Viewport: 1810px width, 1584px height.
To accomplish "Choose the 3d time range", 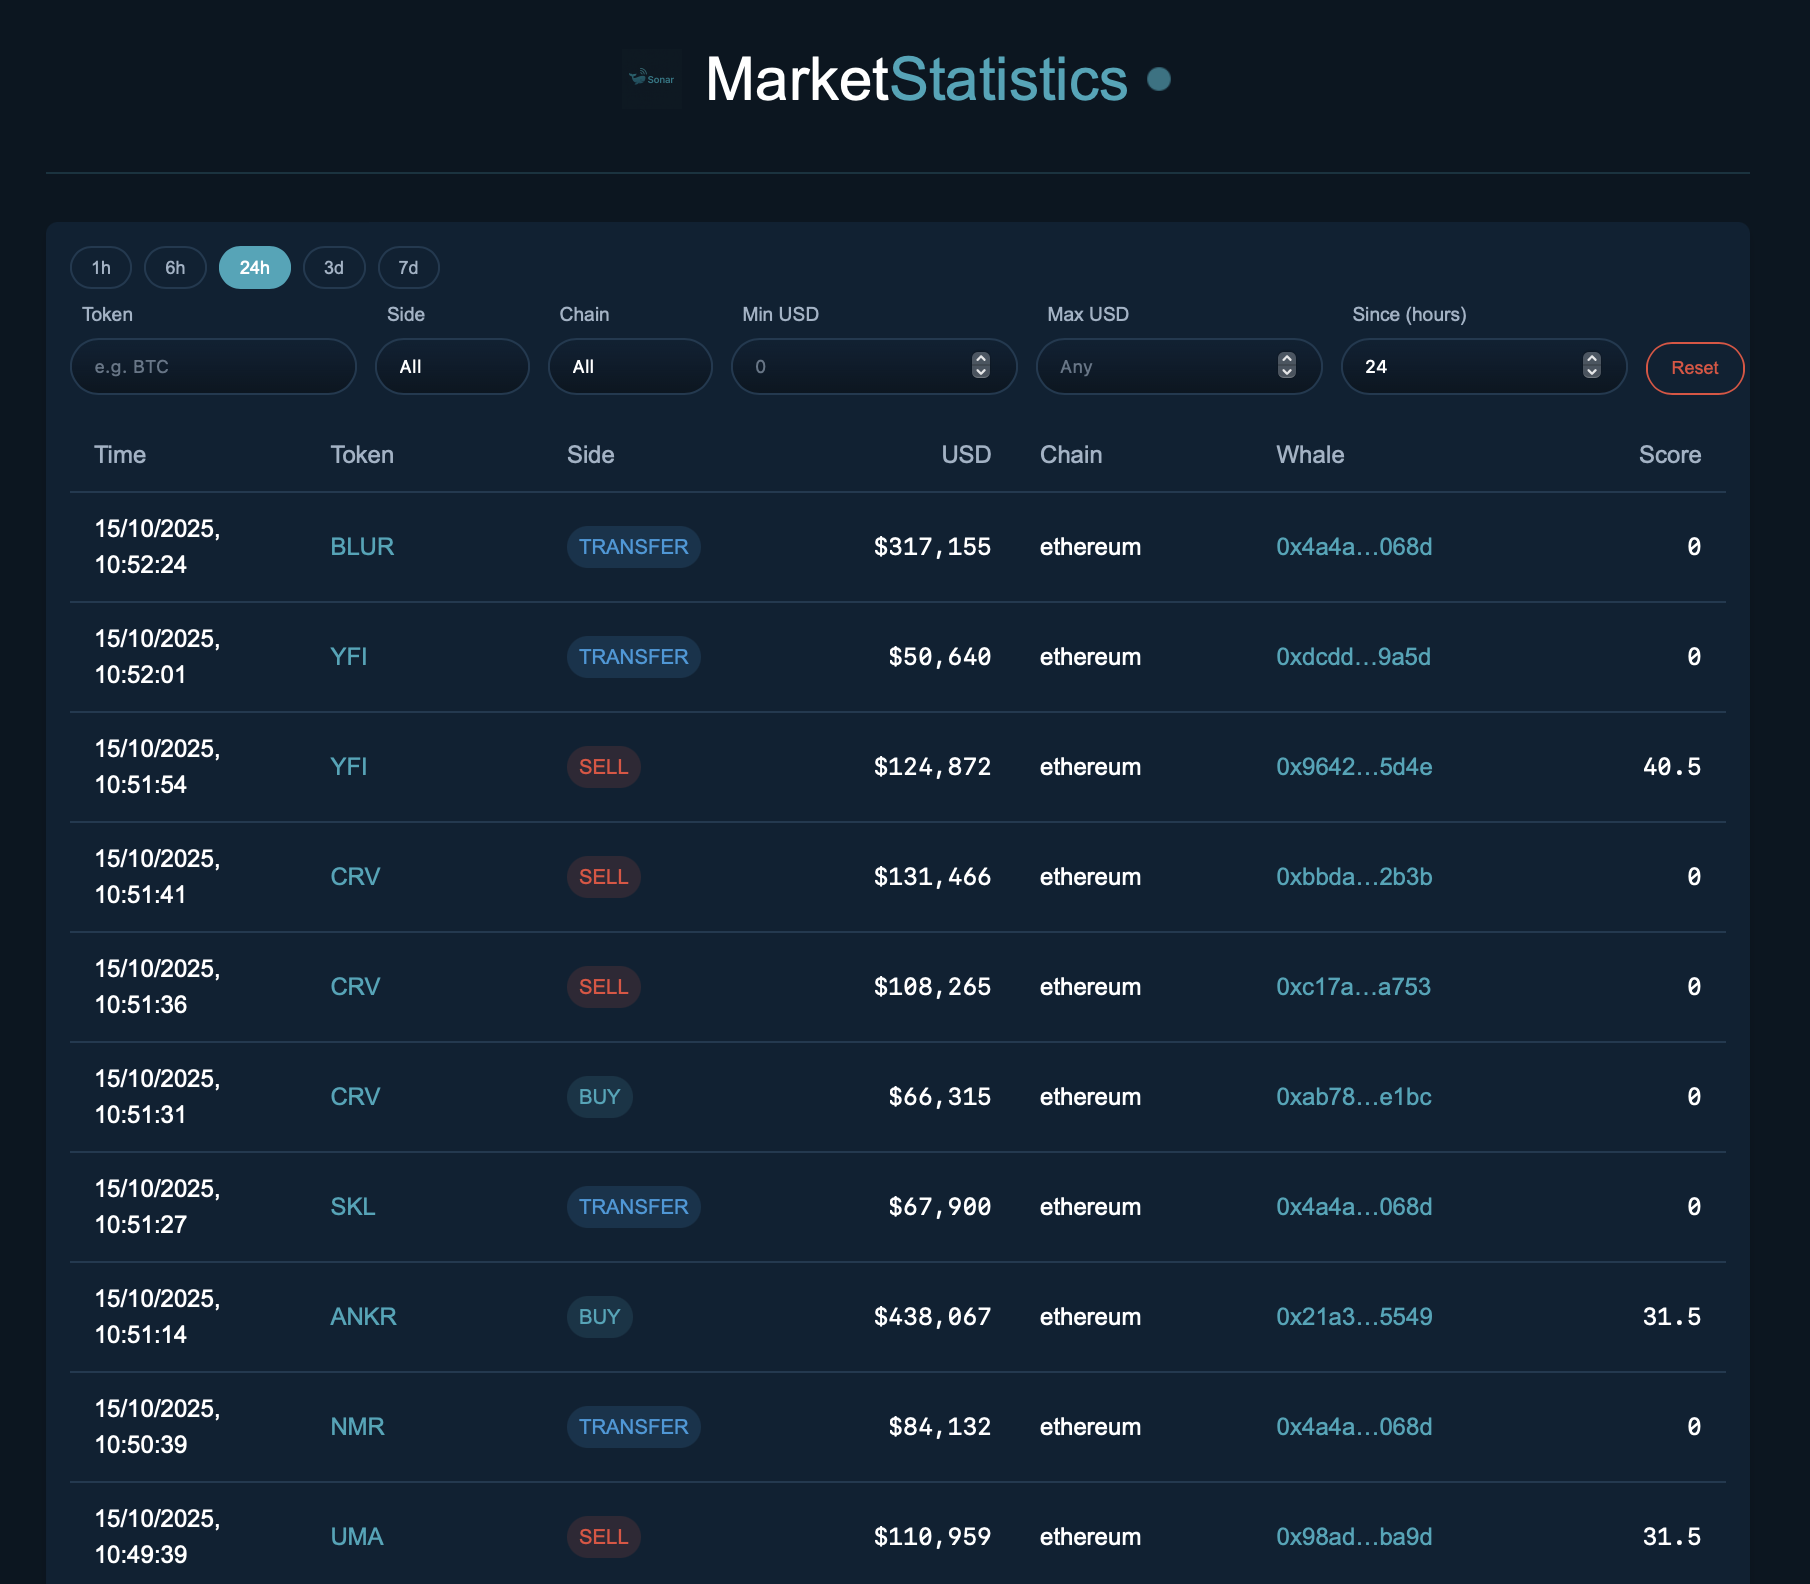I will [334, 268].
